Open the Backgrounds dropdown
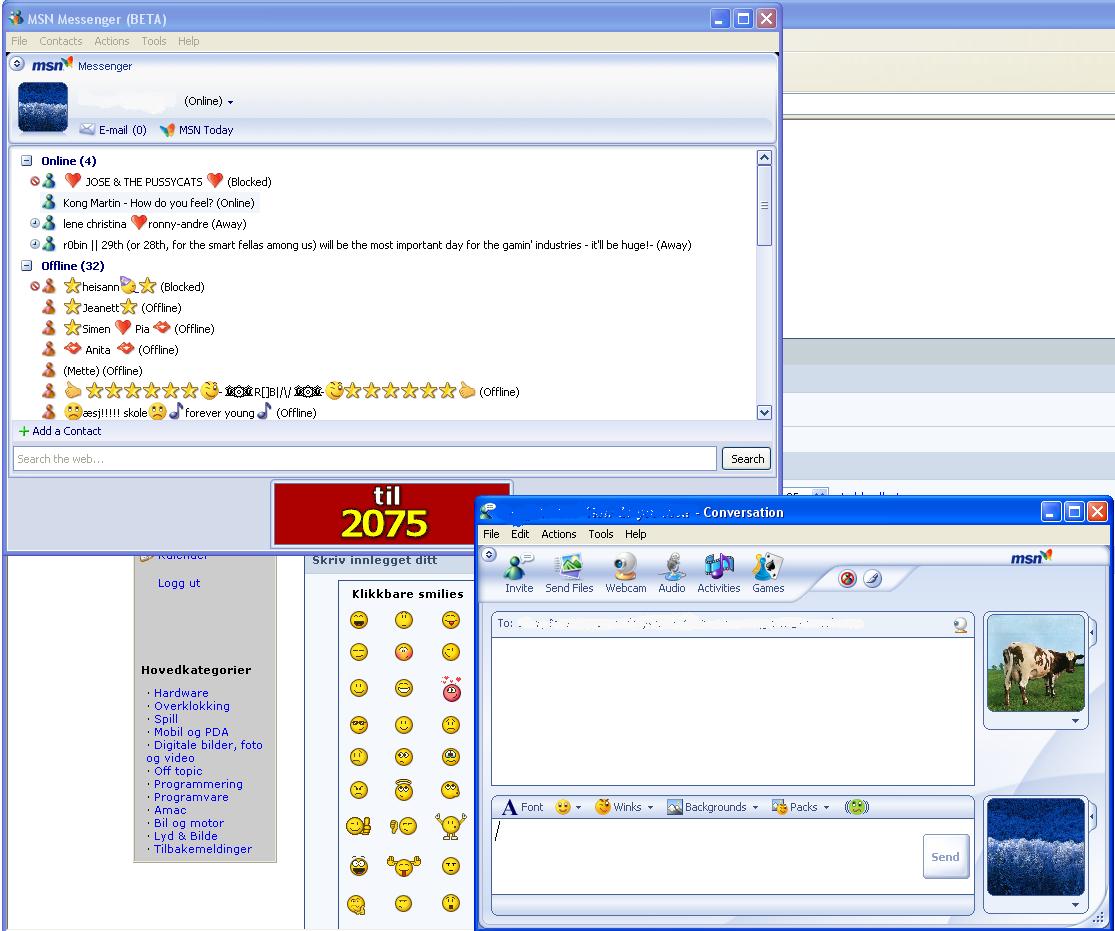 pyautogui.click(x=755, y=808)
